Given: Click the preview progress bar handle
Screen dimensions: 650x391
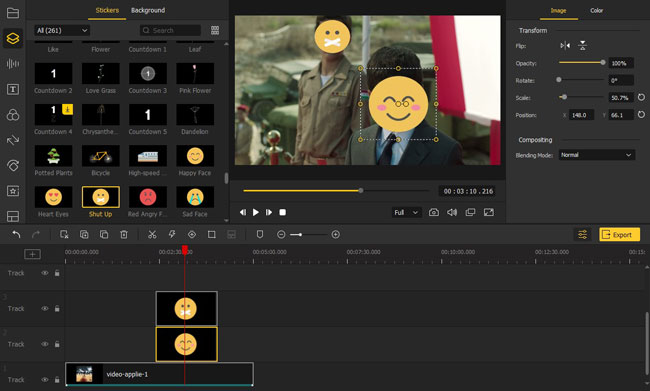Looking at the screenshot, I should (361, 191).
